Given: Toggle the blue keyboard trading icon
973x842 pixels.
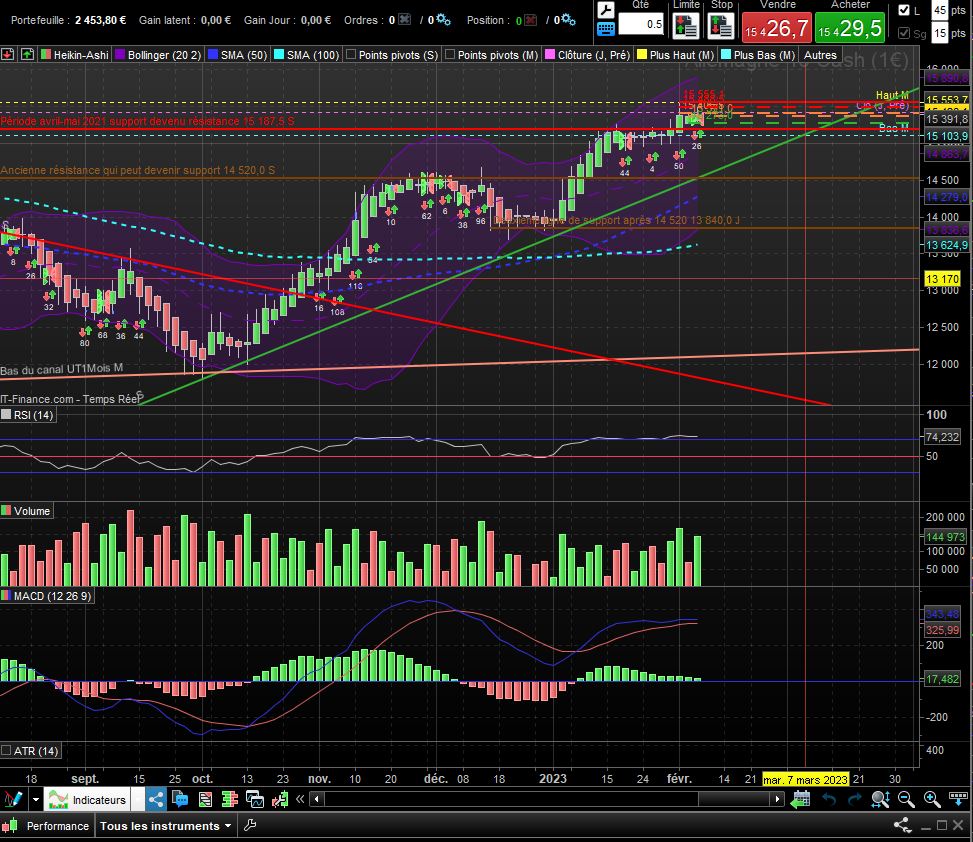Looking at the screenshot, I should click(x=606, y=29).
